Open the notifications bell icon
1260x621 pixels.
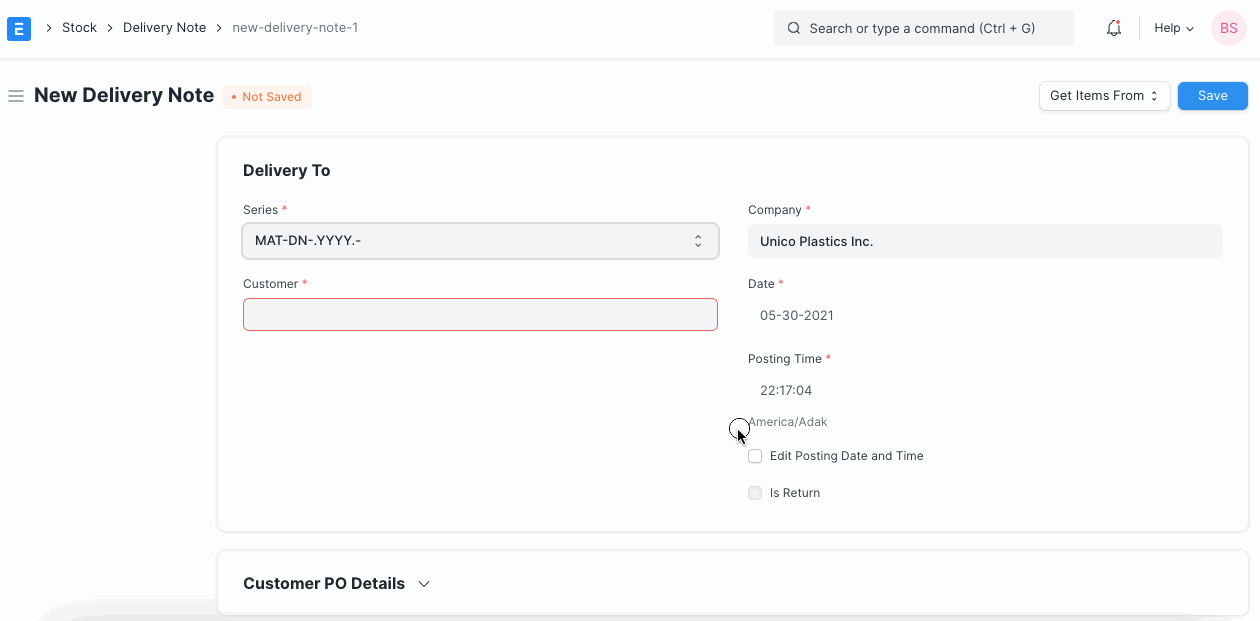click(1113, 29)
